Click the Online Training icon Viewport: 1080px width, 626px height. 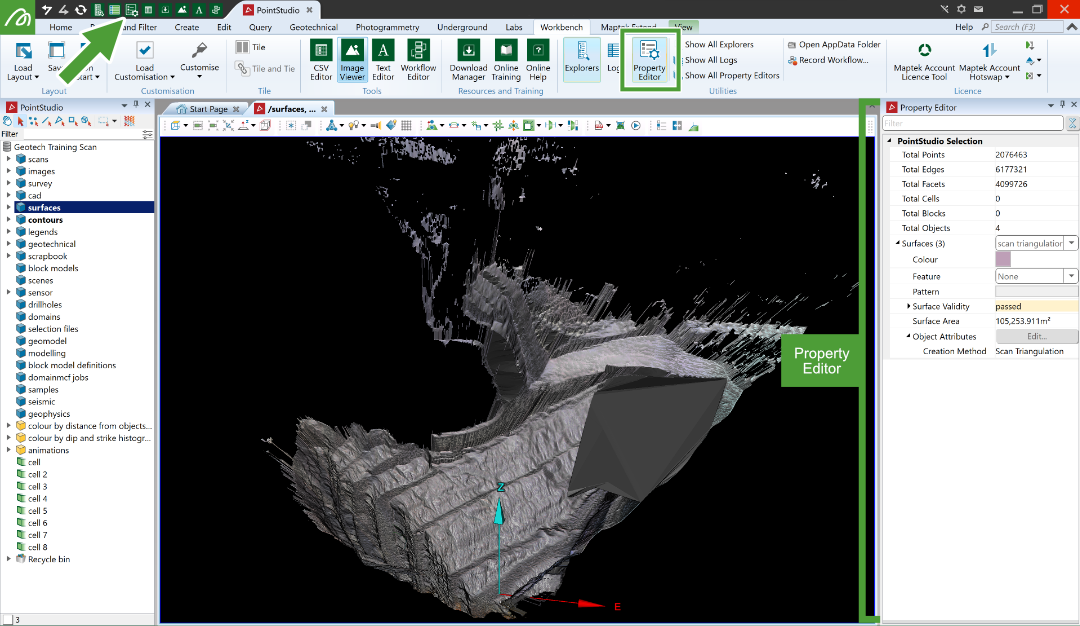click(x=506, y=60)
